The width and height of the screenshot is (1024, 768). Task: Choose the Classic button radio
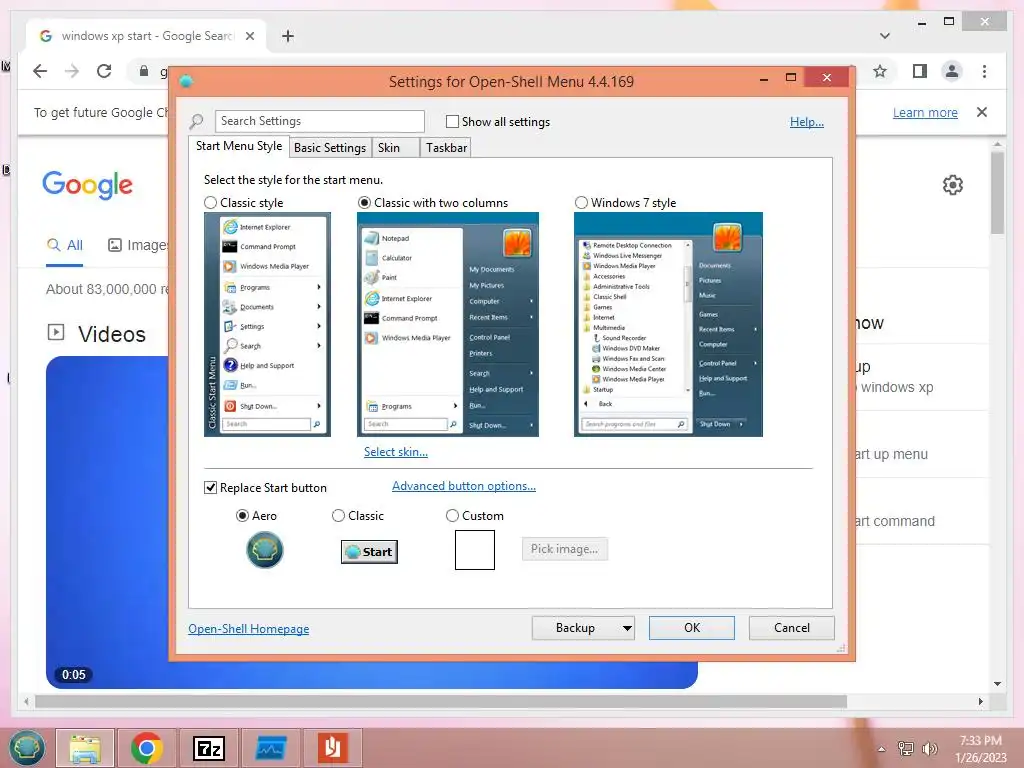338,516
